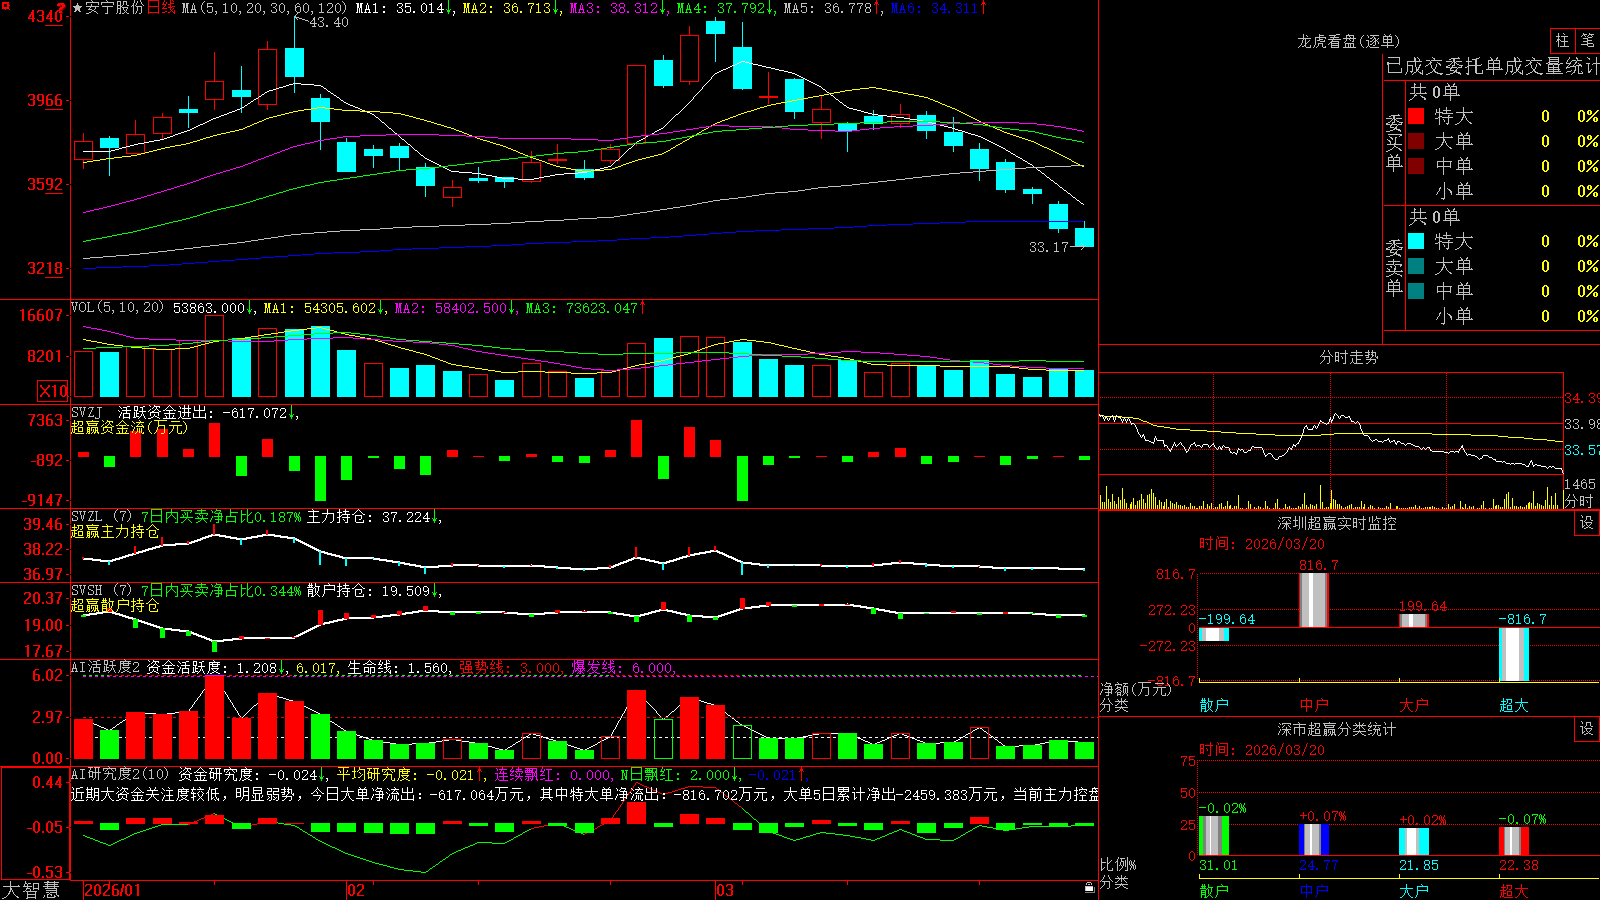Click the 199.64 大户 bar in 实时监控
Screen dimensions: 1600x900
click(x=1414, y=621)
